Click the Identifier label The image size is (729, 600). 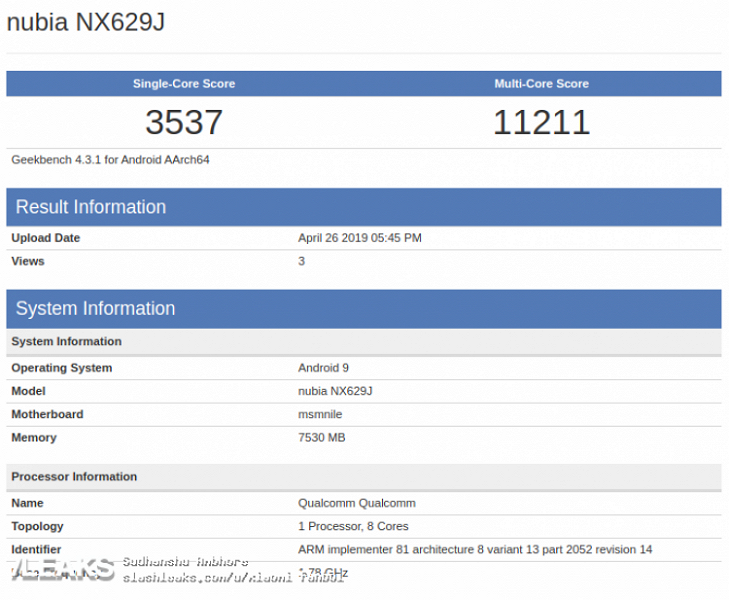(36, 550)
